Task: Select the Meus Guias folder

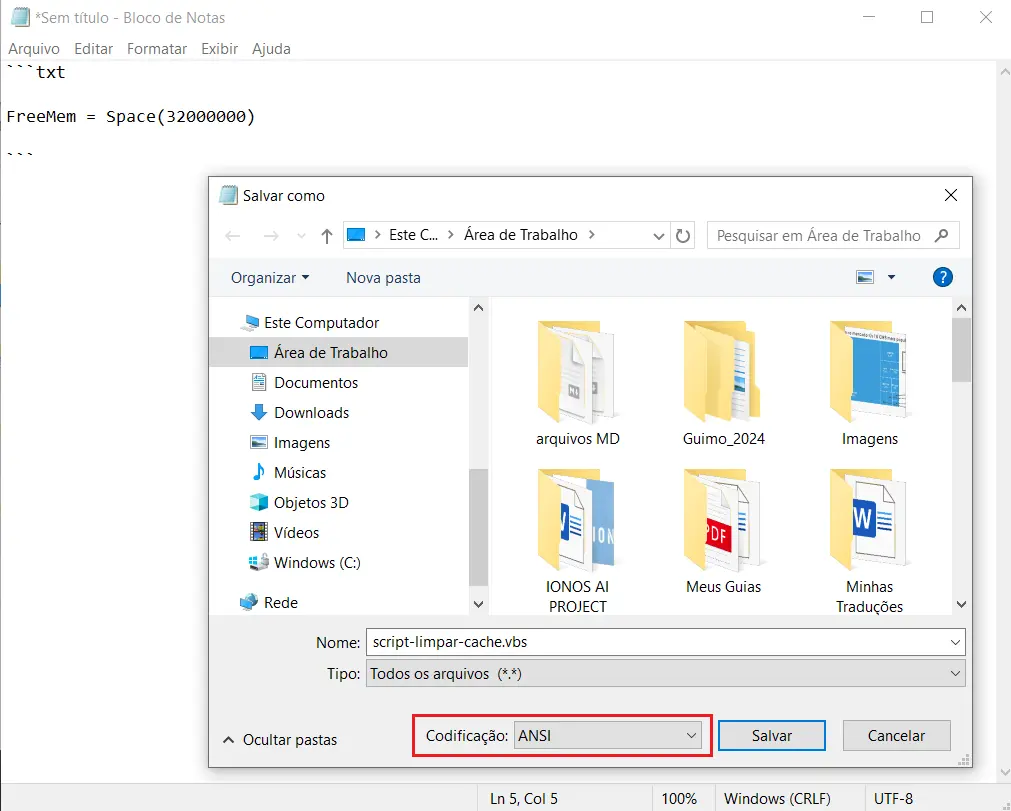Action: click(723, 530)
